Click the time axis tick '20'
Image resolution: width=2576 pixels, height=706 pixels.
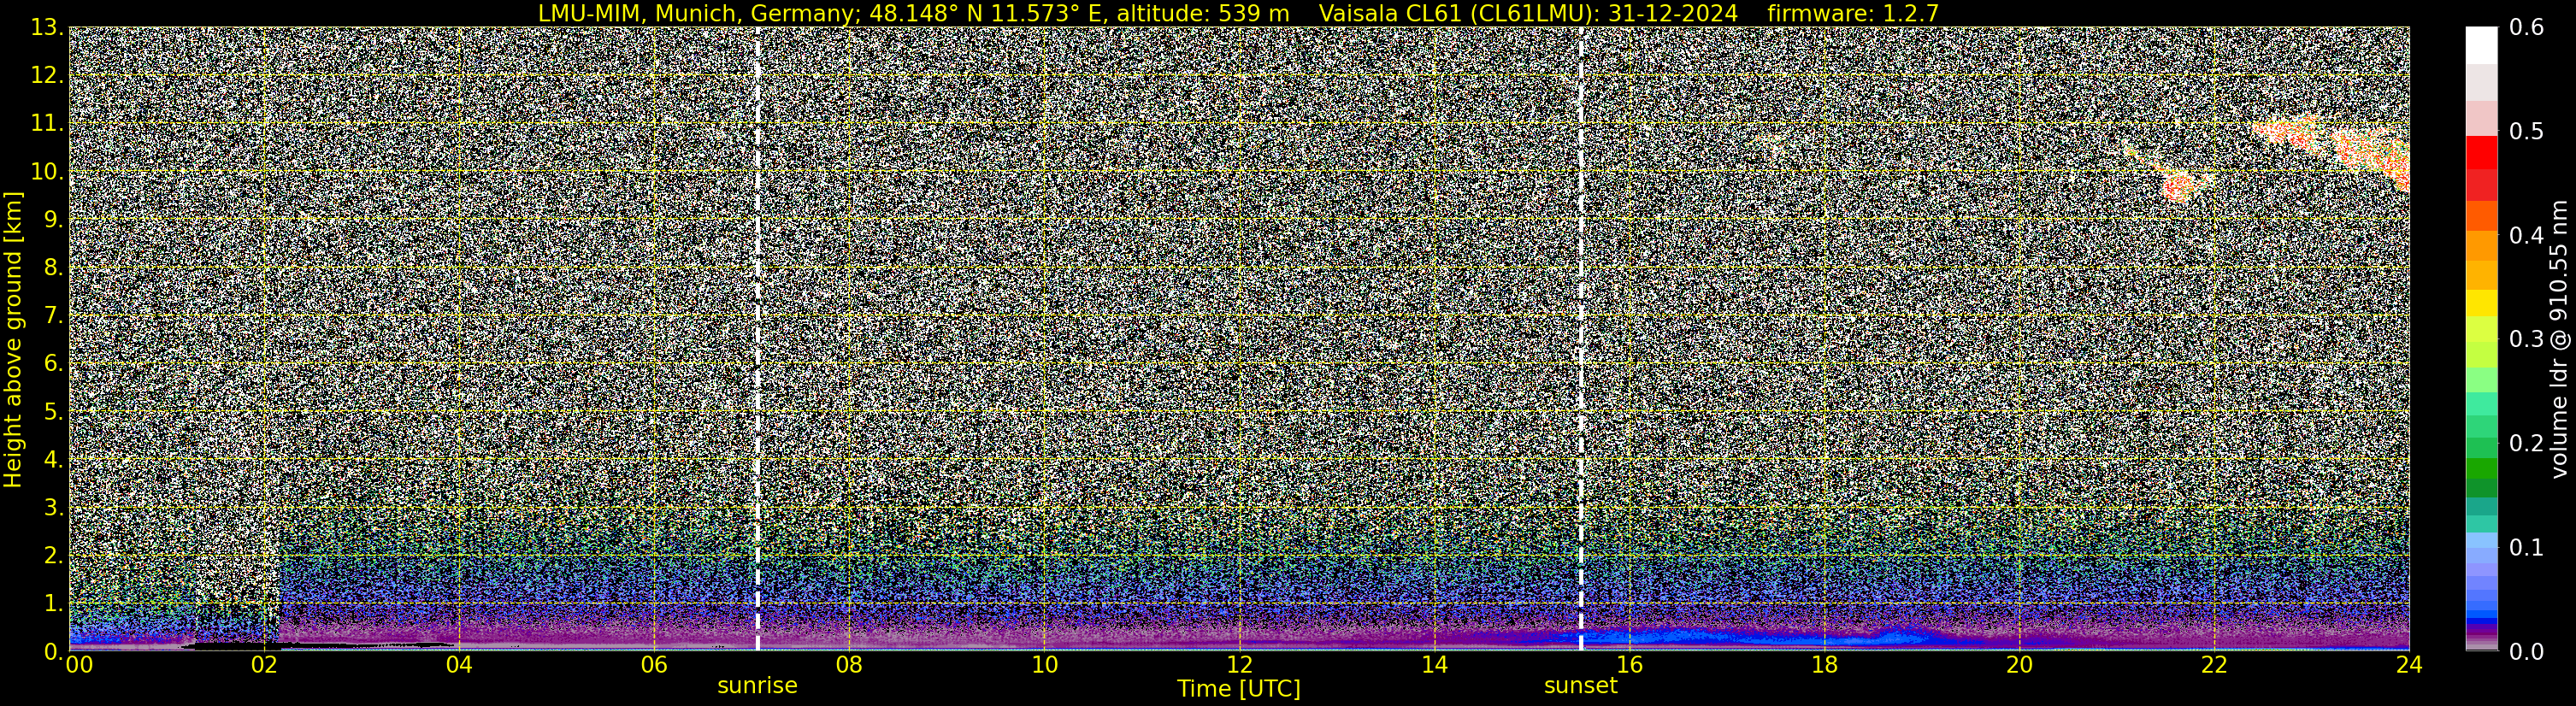tap(2019, 665)
